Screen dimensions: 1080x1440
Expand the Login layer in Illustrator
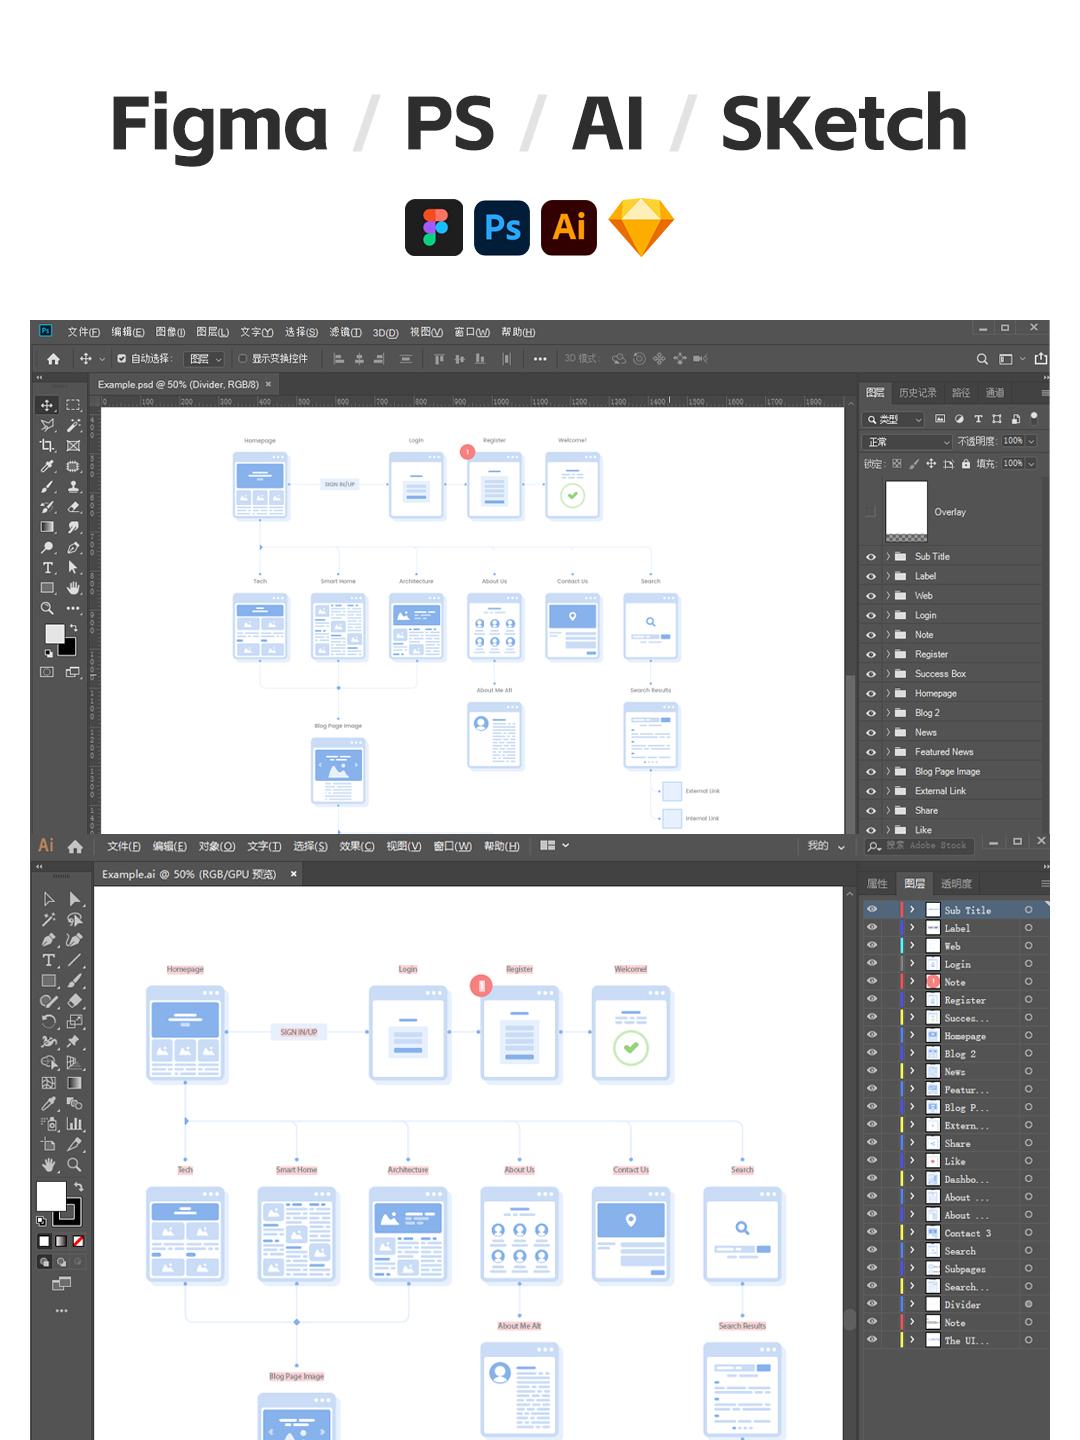pyautogui.click(x=912, y=964)
